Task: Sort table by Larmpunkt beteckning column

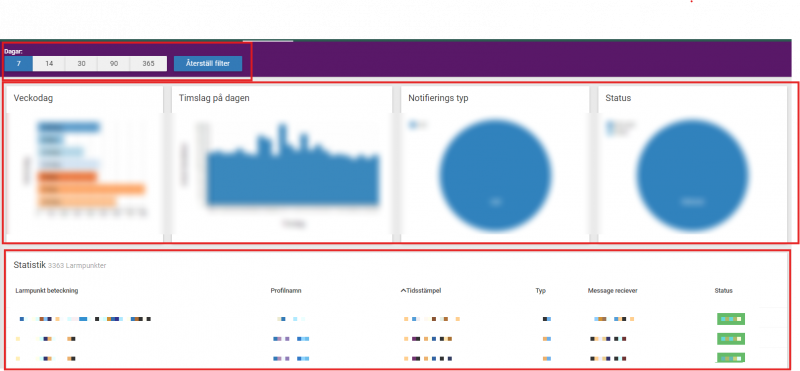Action: [47, 290]
